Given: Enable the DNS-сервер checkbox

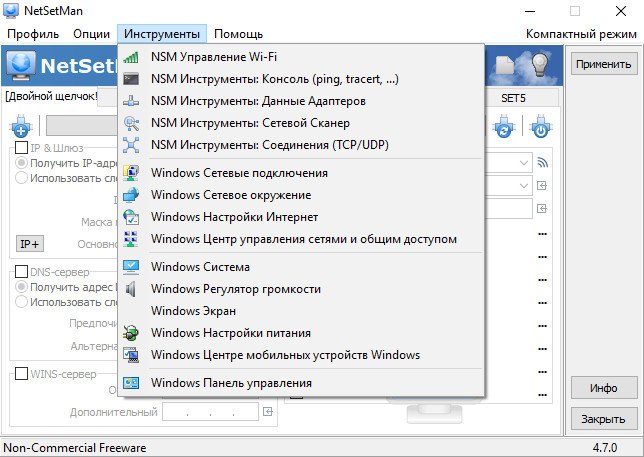Looking at the screenshot, I should [21, 272].
